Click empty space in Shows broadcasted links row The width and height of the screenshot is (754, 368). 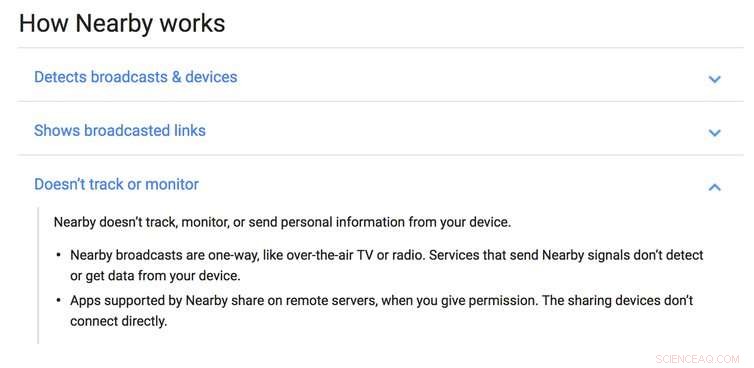(457, 131)
